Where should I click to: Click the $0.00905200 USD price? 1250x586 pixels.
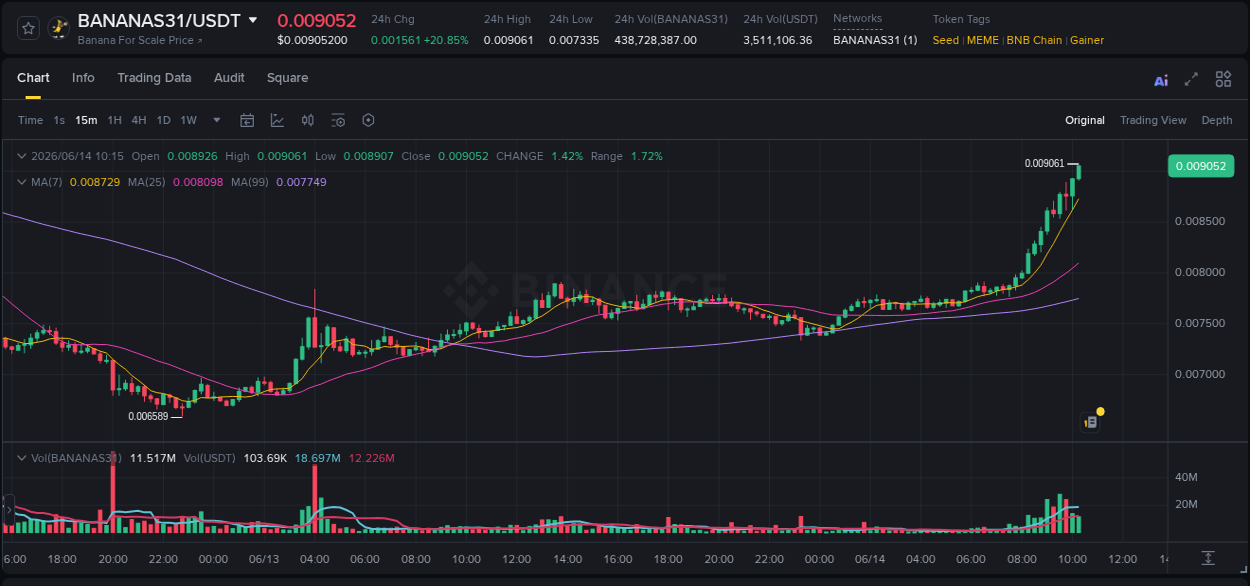coord(312,40)
